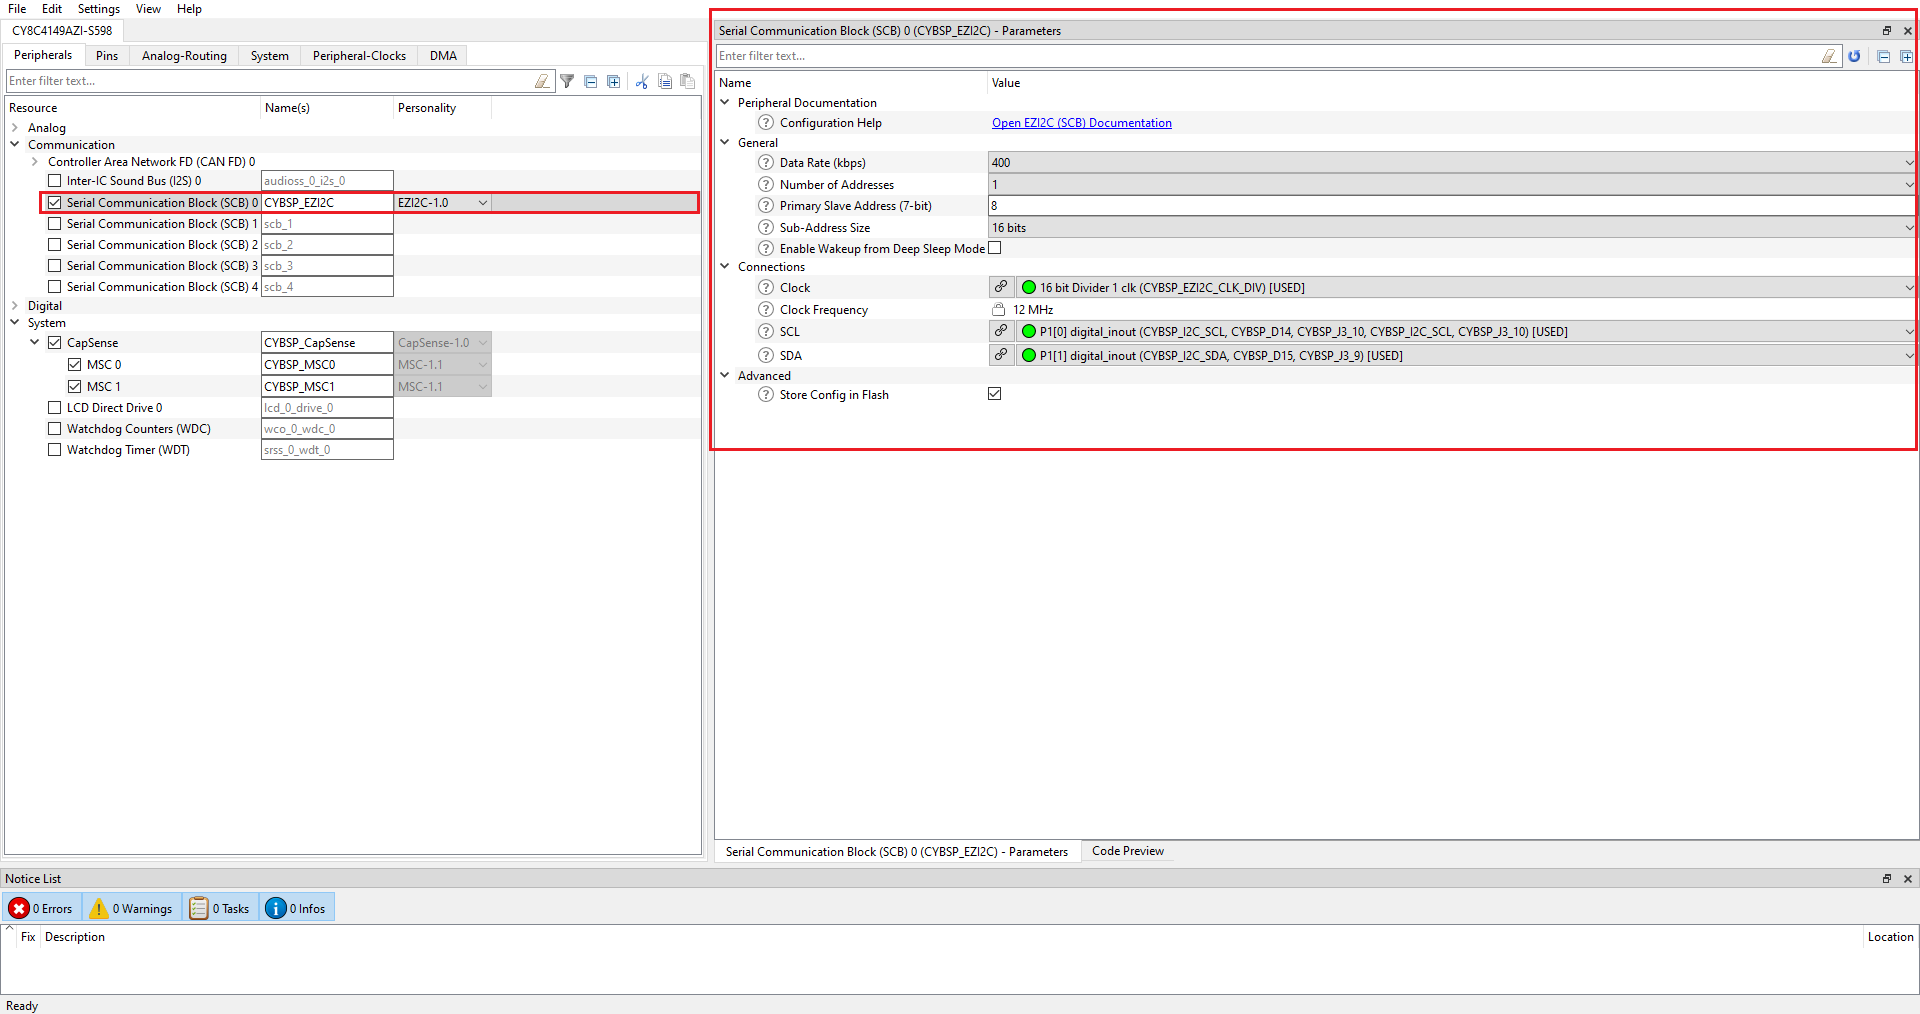
Task: Clear the Peripherals filter text with eraser icon
Action: [542, 81]
